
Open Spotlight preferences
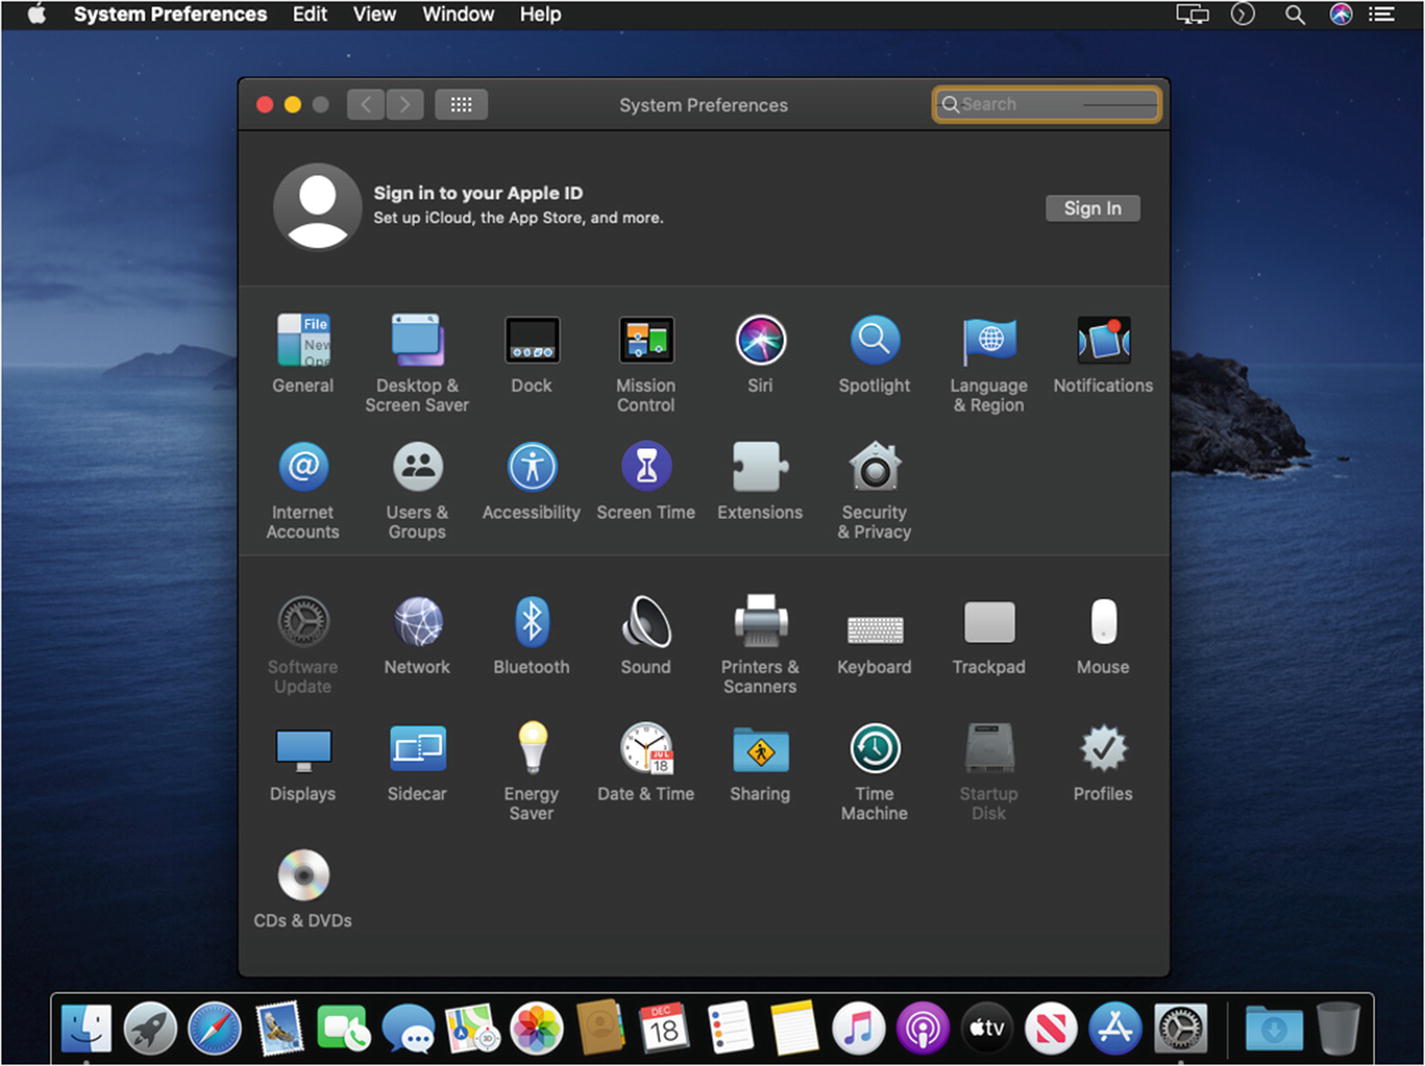click(875, 341)
